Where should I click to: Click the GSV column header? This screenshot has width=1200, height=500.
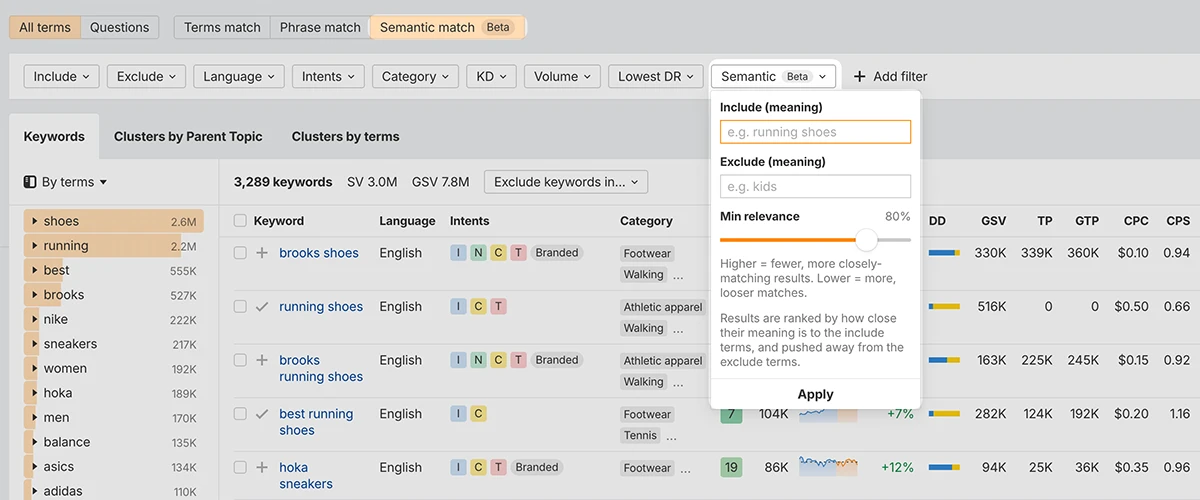pos(993,221)
